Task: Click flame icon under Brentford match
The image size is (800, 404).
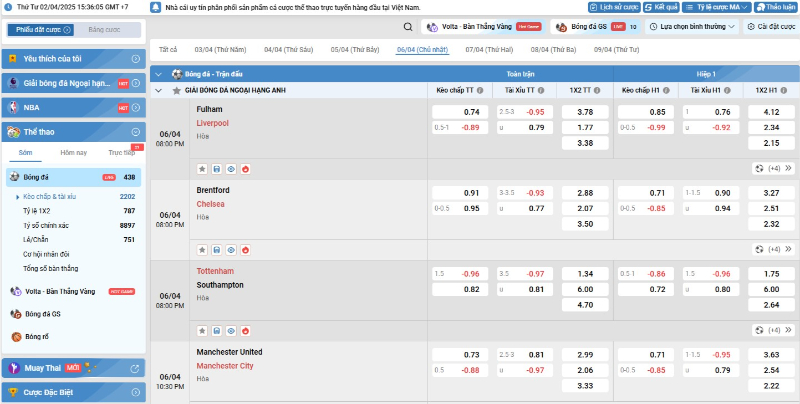Action: pos(245,250)
